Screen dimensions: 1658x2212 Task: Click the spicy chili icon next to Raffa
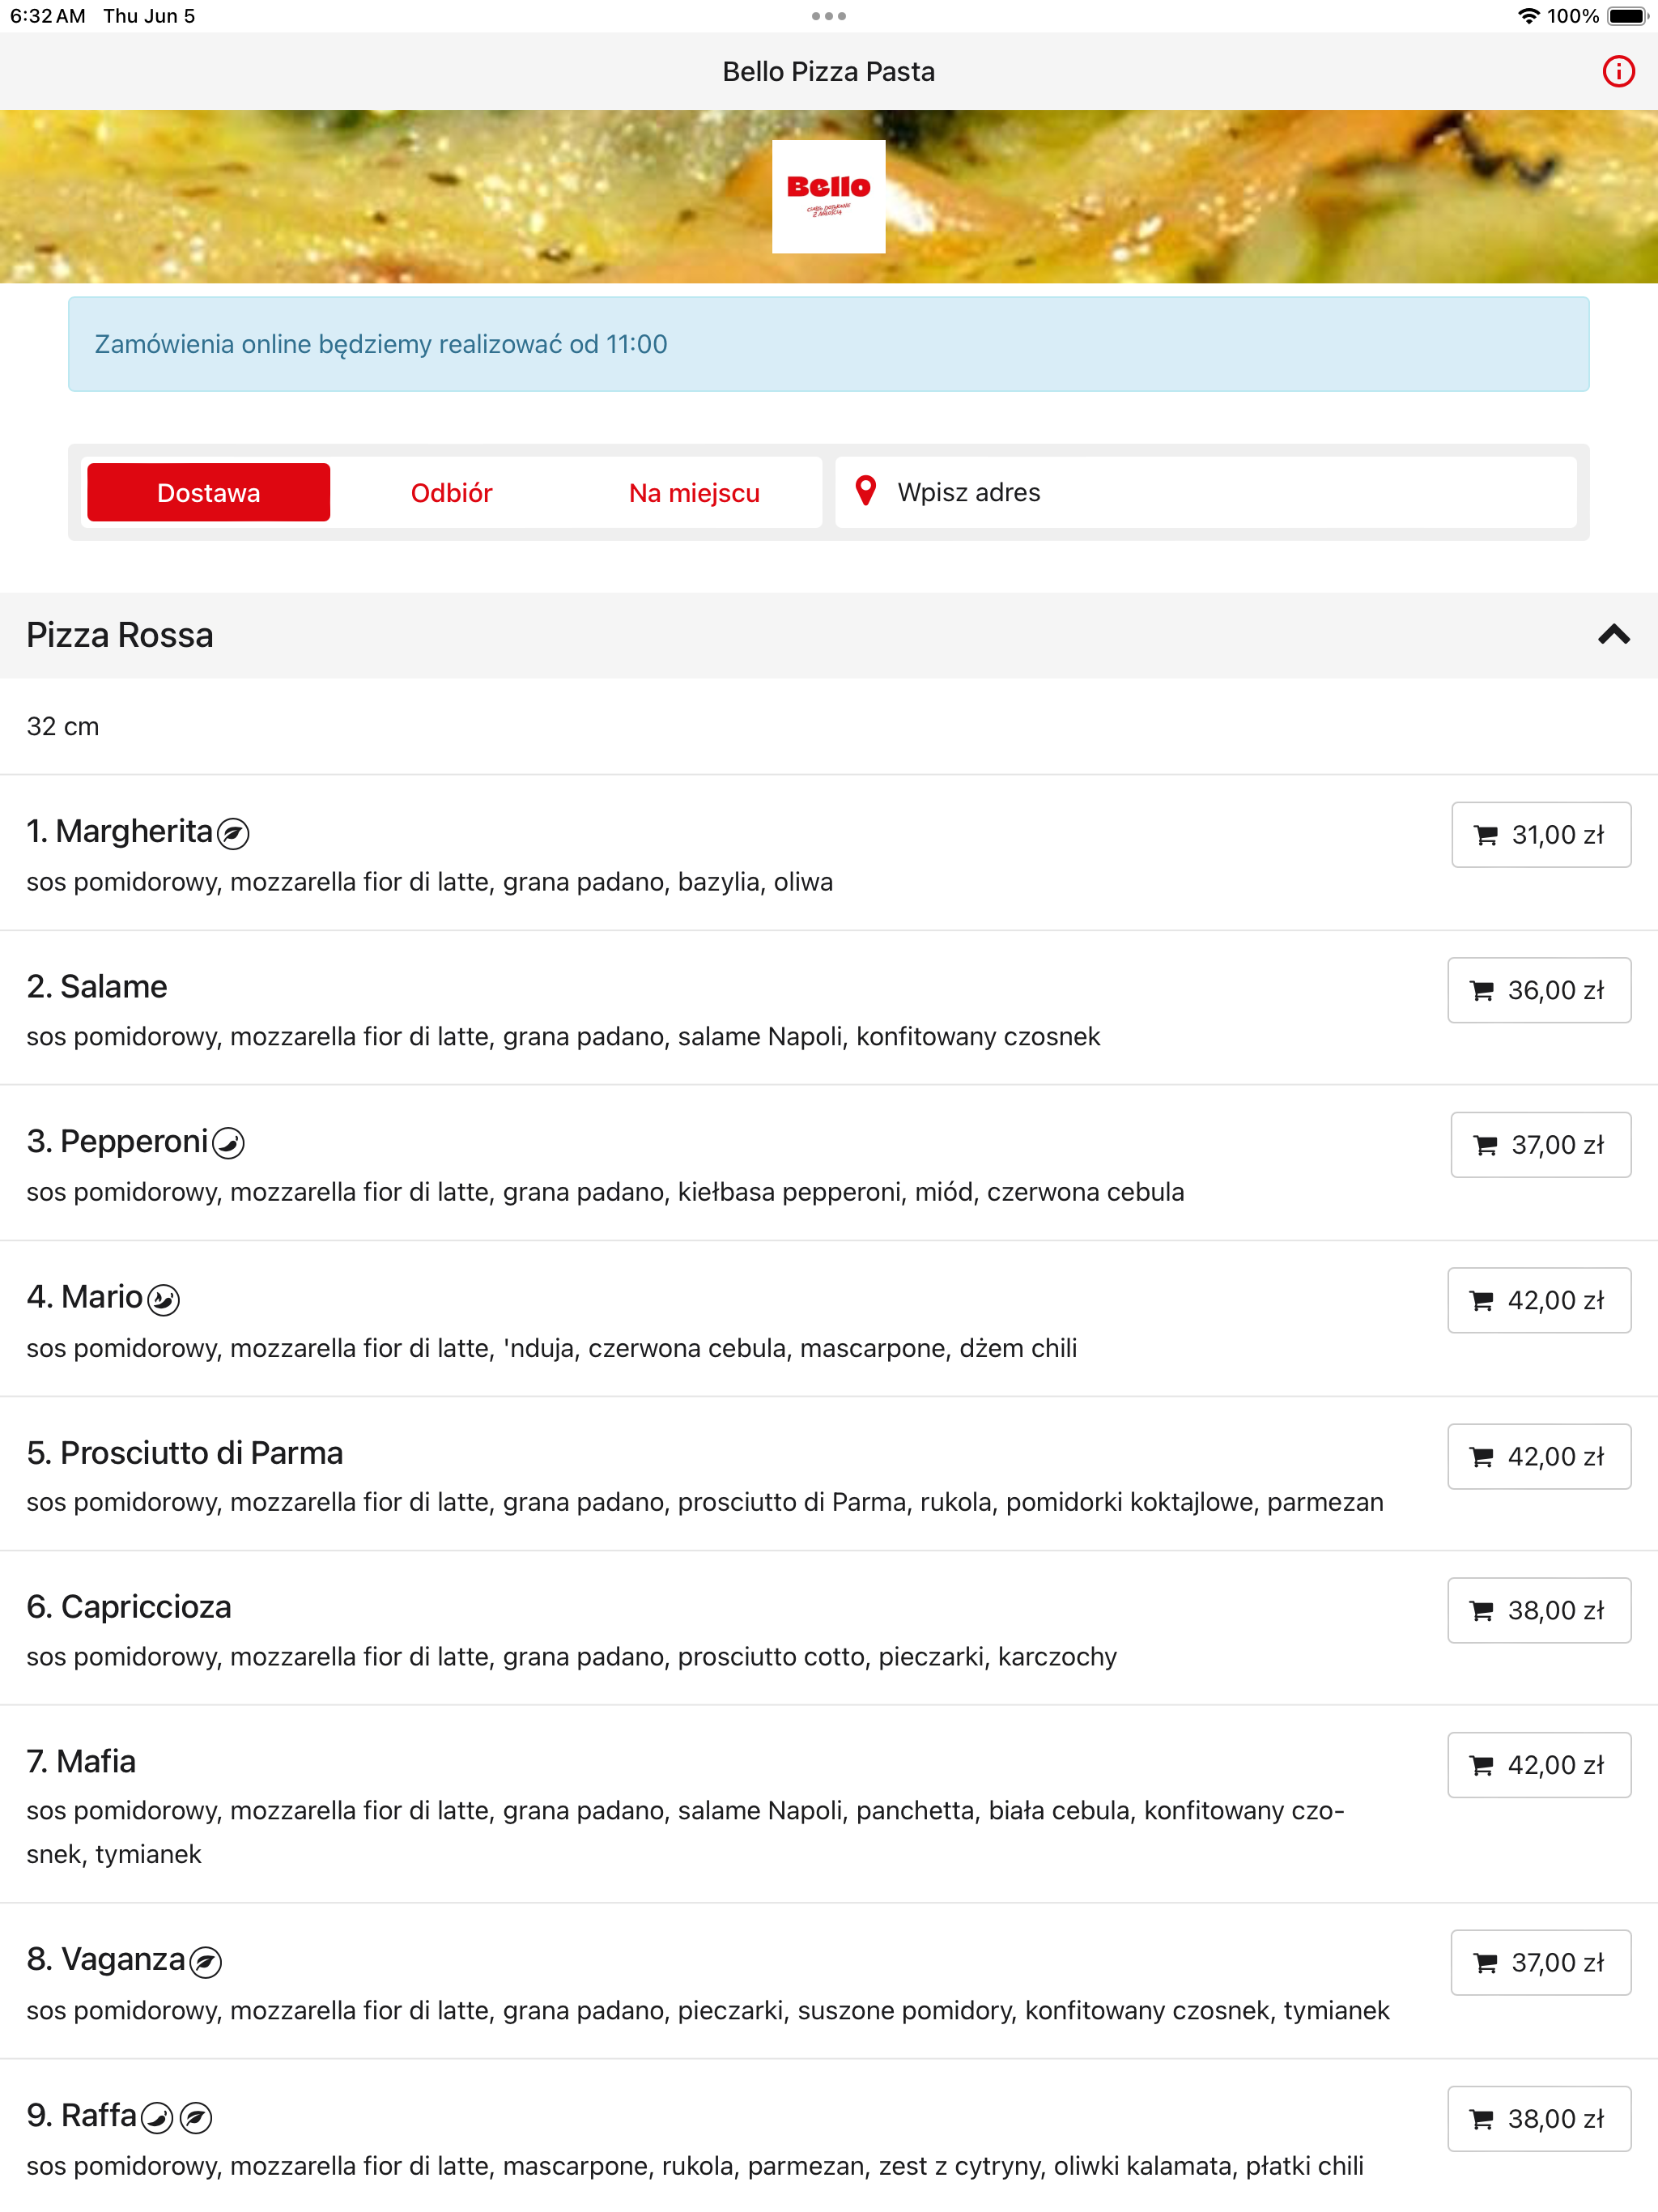157,2118
